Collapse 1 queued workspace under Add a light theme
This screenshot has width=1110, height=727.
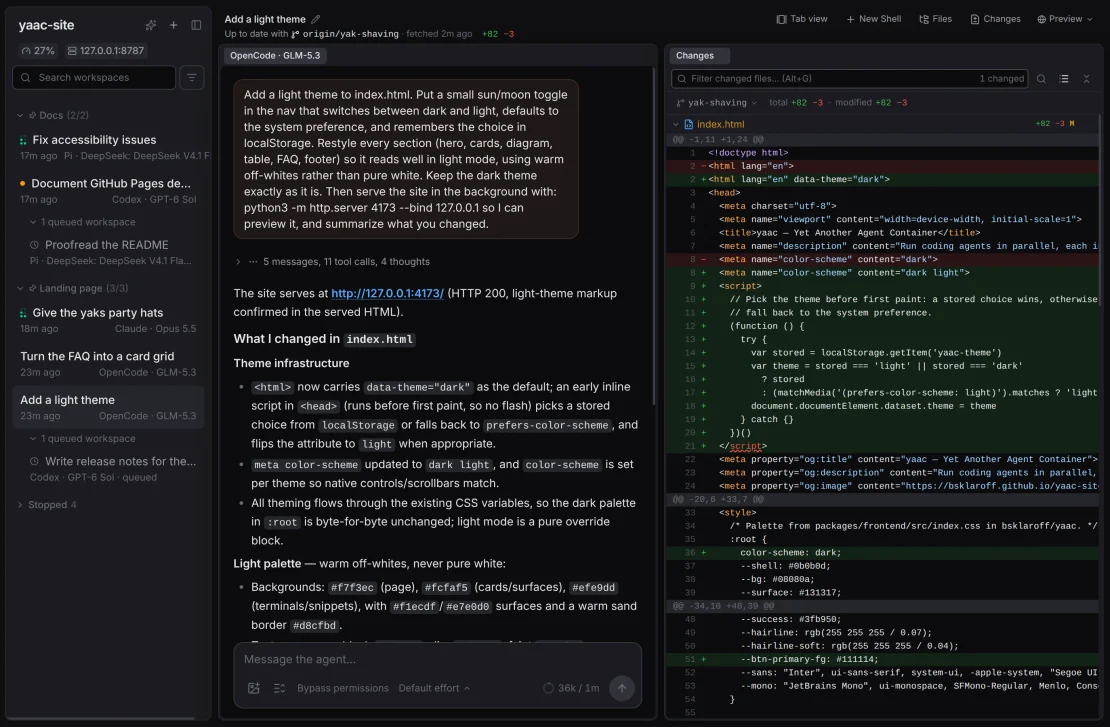pyautogui.click(x=83, y=439)
